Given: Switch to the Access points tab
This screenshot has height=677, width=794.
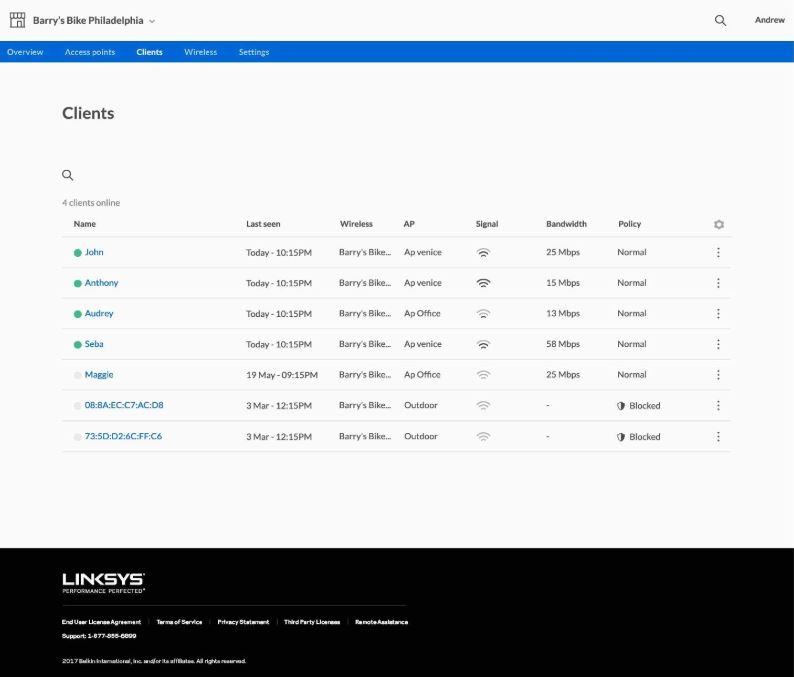Looking at the screenshot, I should click(90, 52).
